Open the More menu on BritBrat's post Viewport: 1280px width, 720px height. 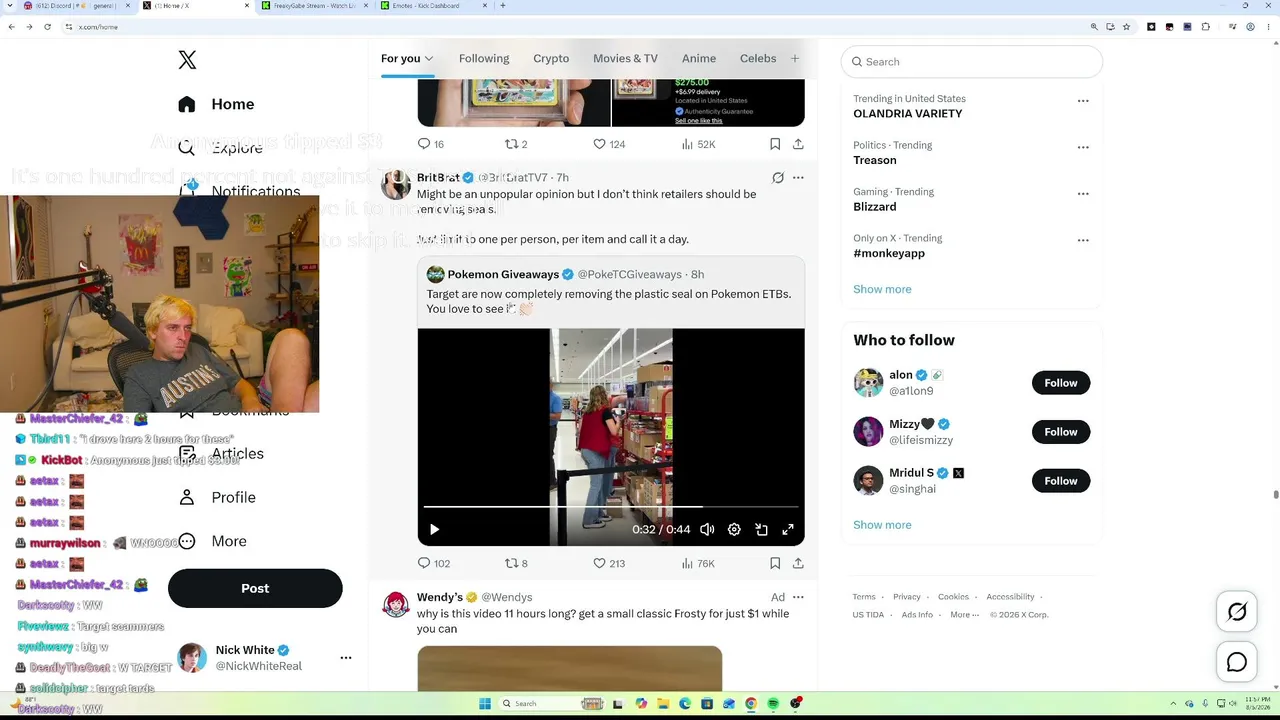click(x=798, y=178)
